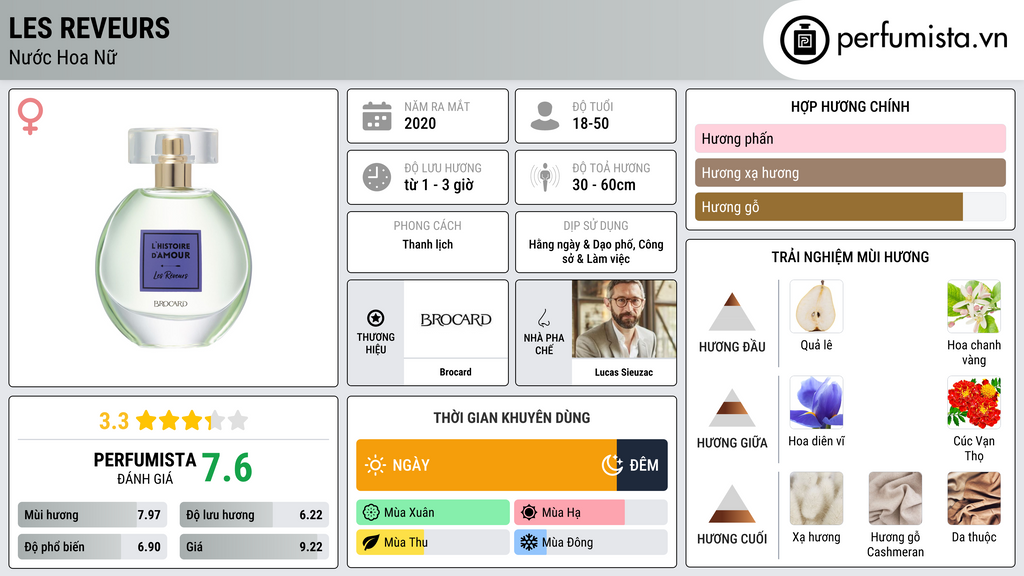Screen dimensions: 1024x576
Task: Click the Brocard brand logo
Action: point(456,319)
